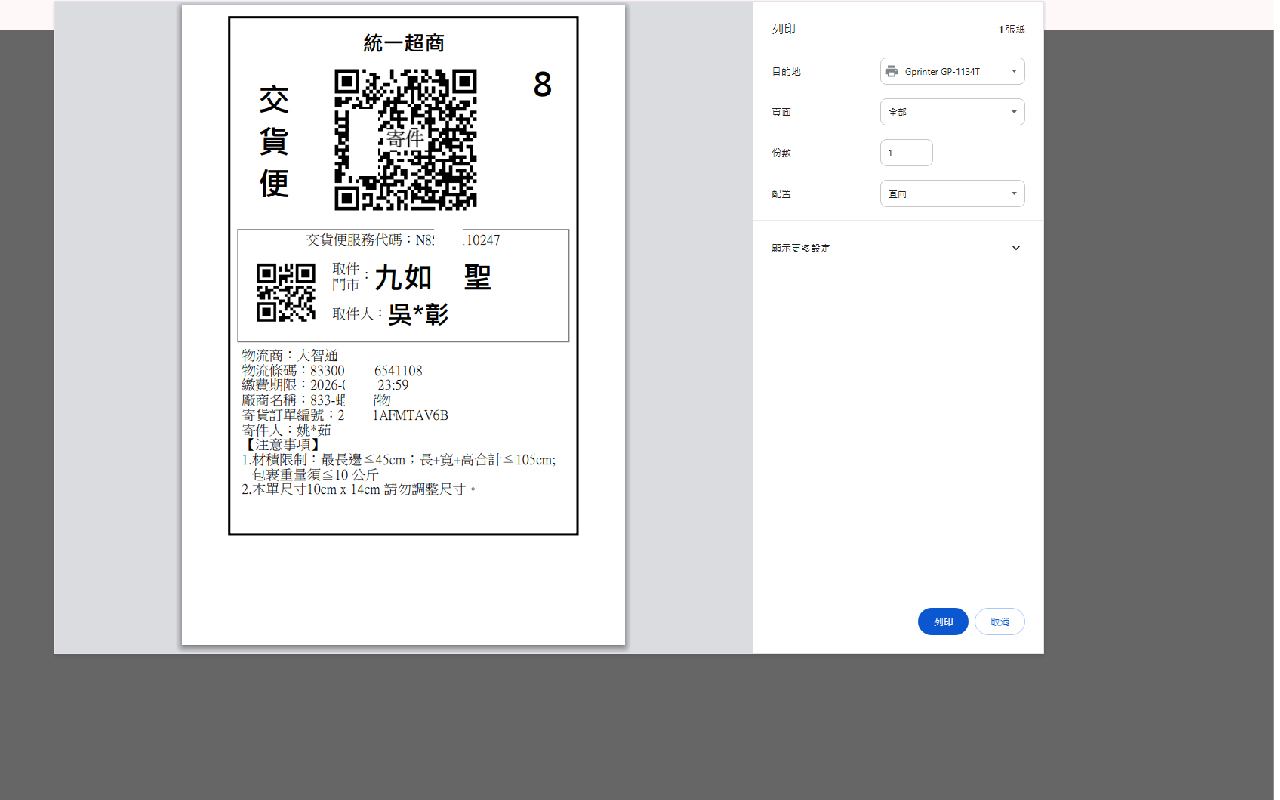The image size is (1280, 800).
Task: Click the recipient name 吳*彰
Action: 418,315
